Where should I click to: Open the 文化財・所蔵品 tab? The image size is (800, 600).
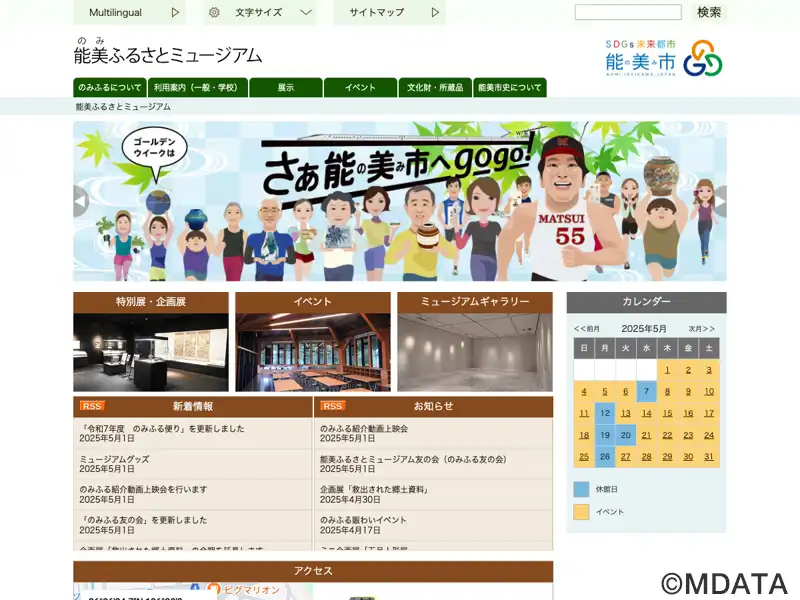[435, 87]
